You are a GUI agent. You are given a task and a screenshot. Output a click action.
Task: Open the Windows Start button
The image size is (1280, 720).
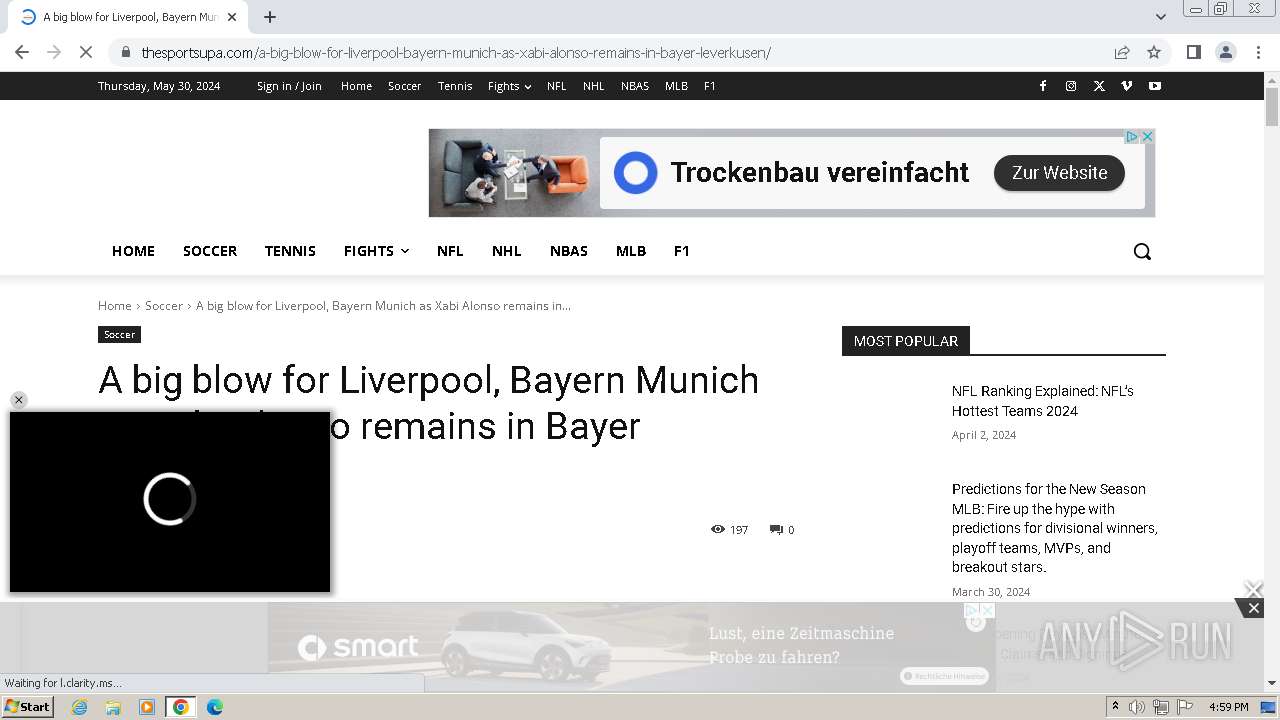tap(27, 706)
